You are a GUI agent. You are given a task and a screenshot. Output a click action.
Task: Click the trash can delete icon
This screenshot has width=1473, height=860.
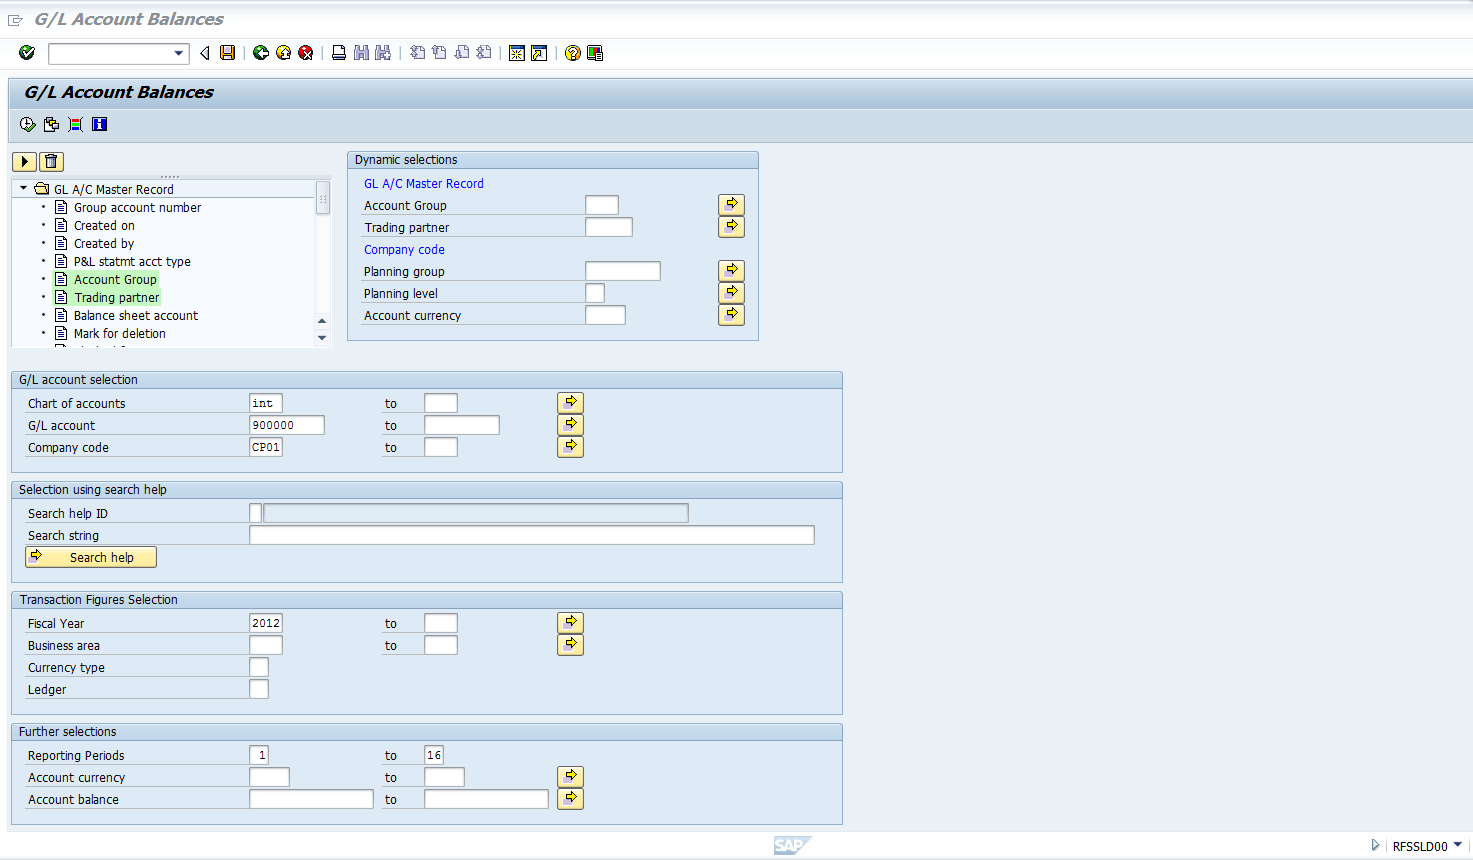tap(50, 161)
